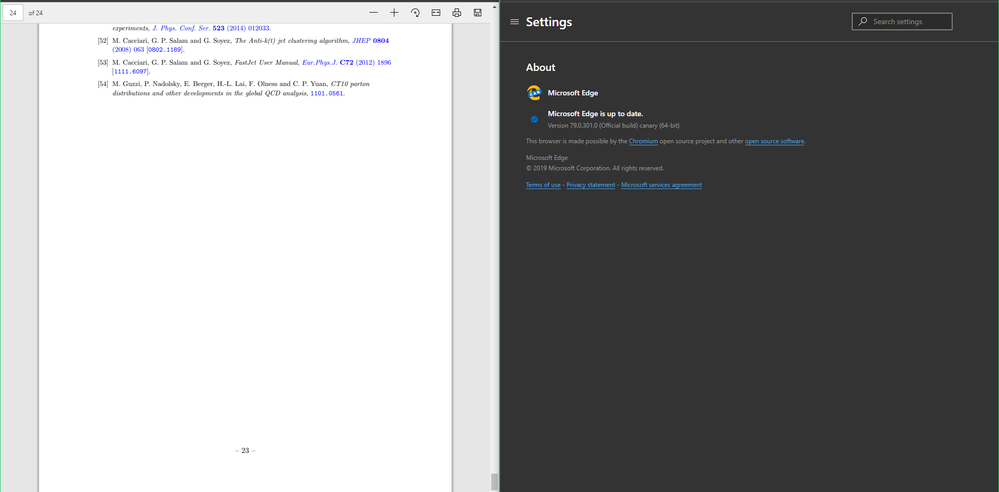Focus the Search settings field

click(x=902, y=22)
